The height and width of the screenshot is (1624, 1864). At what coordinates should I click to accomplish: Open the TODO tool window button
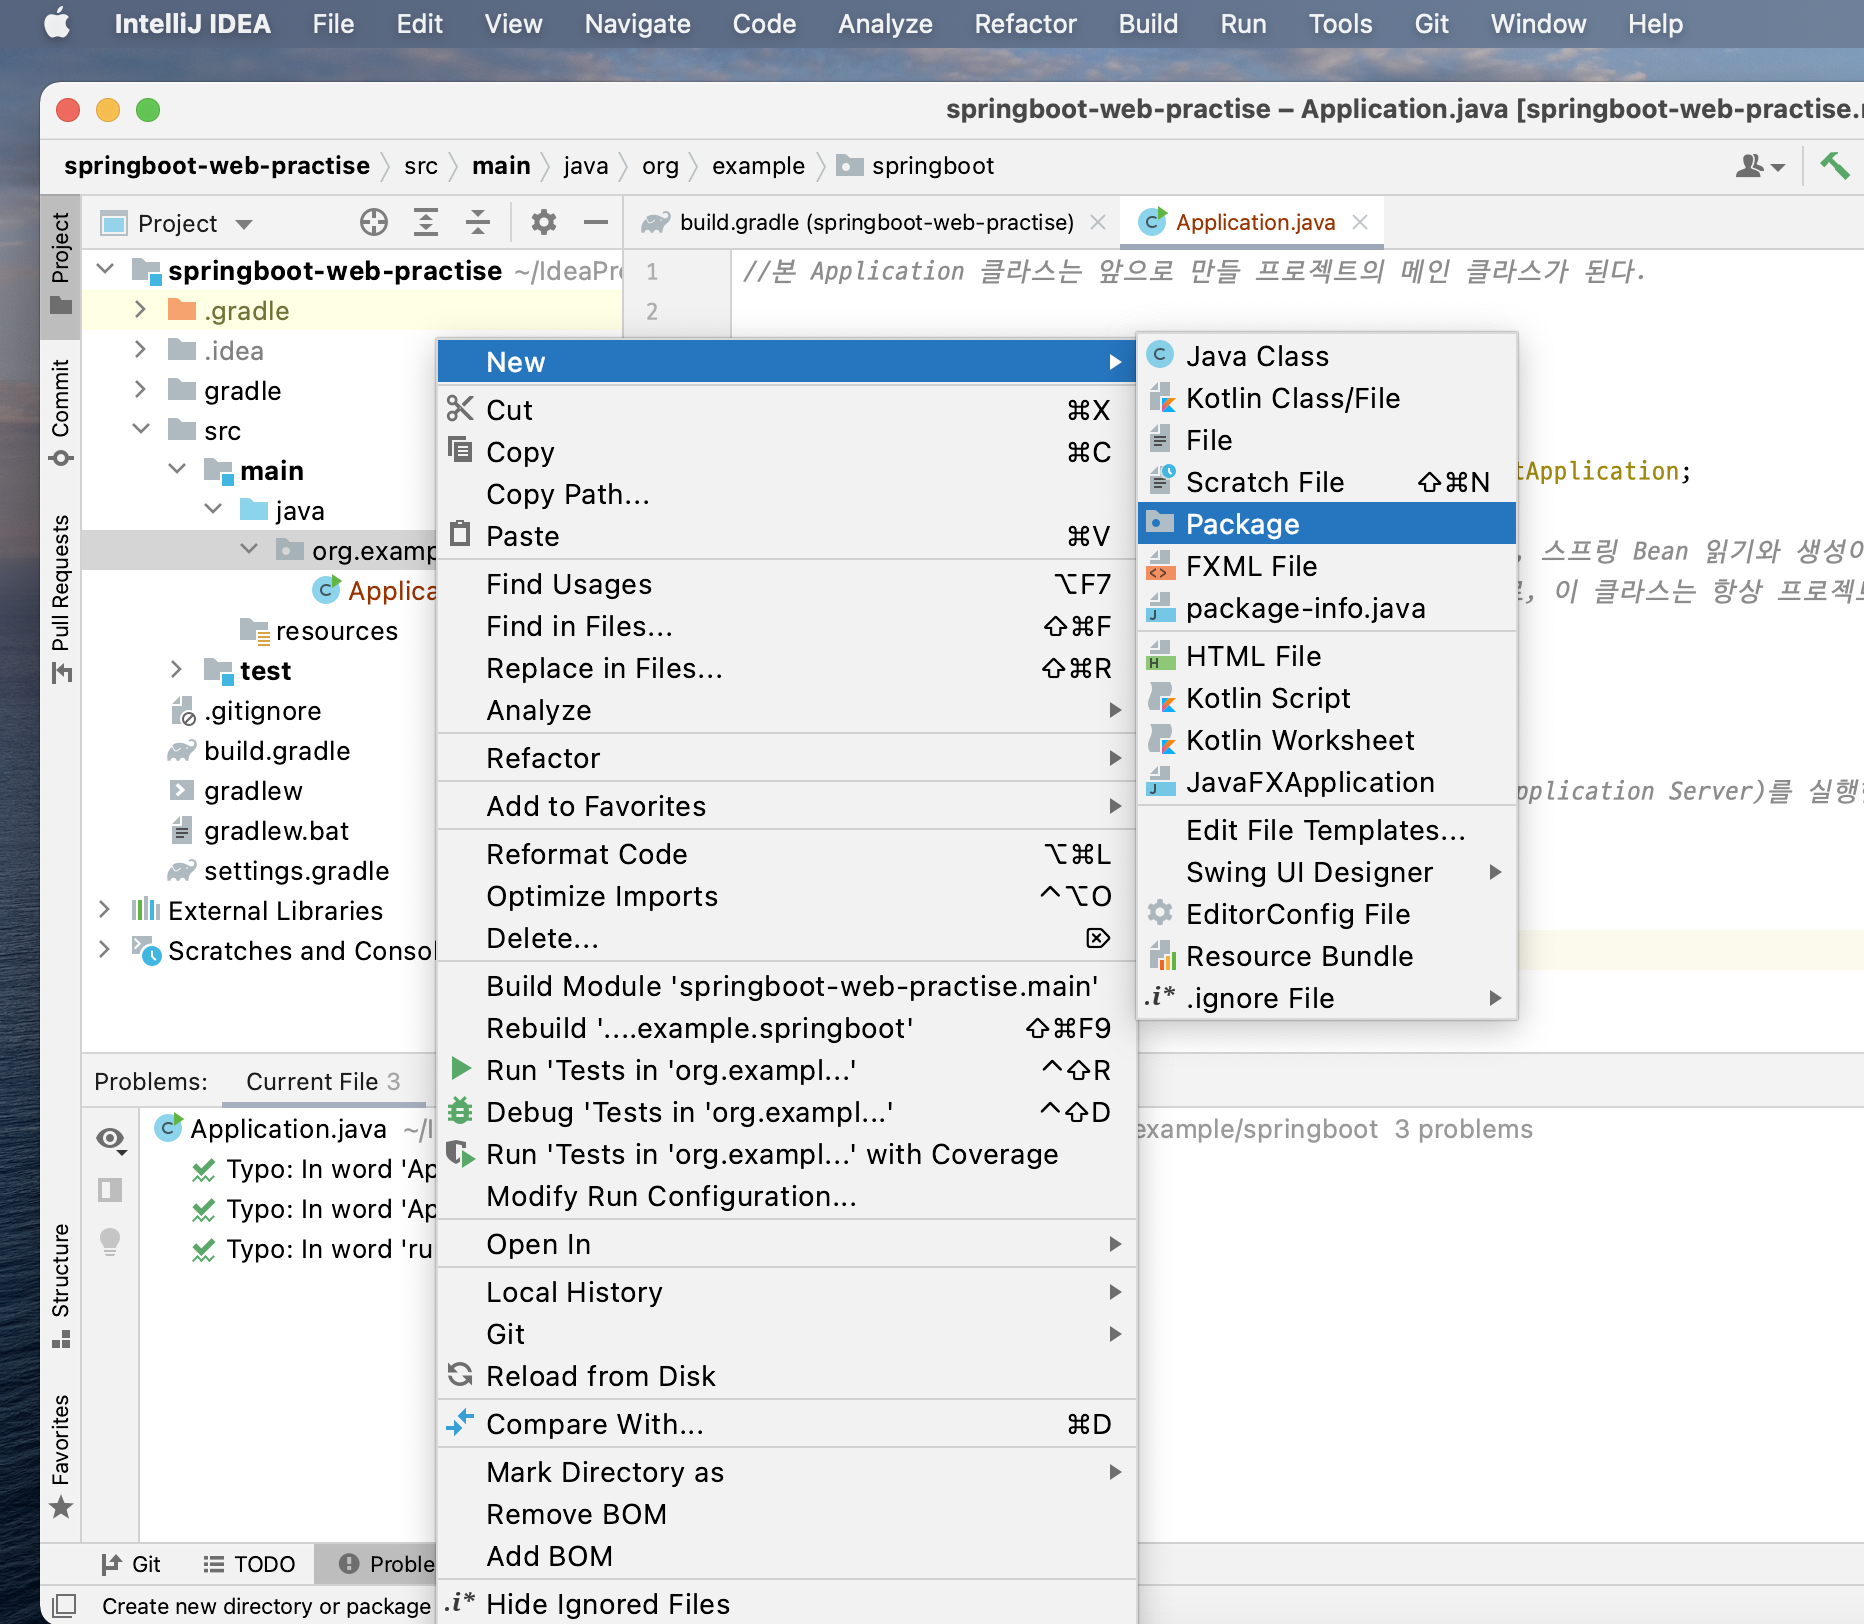249,1564
